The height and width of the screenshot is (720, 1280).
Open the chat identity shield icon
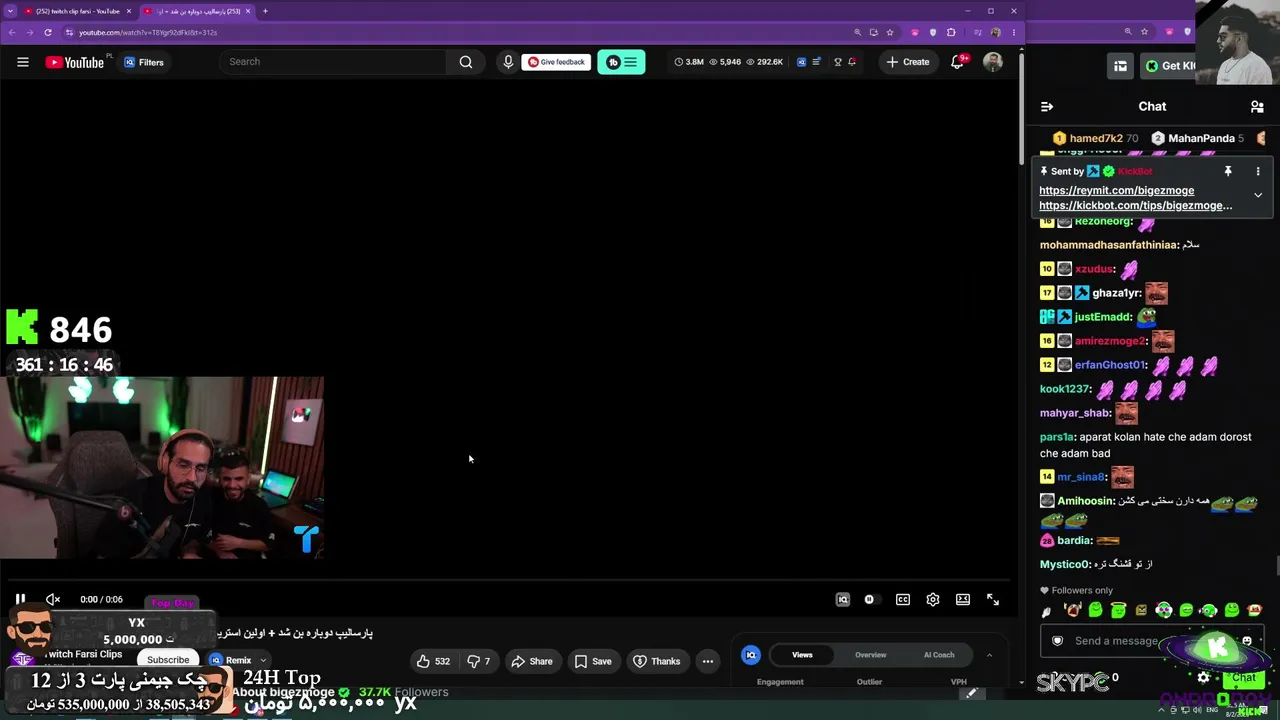click(1058, 641)
